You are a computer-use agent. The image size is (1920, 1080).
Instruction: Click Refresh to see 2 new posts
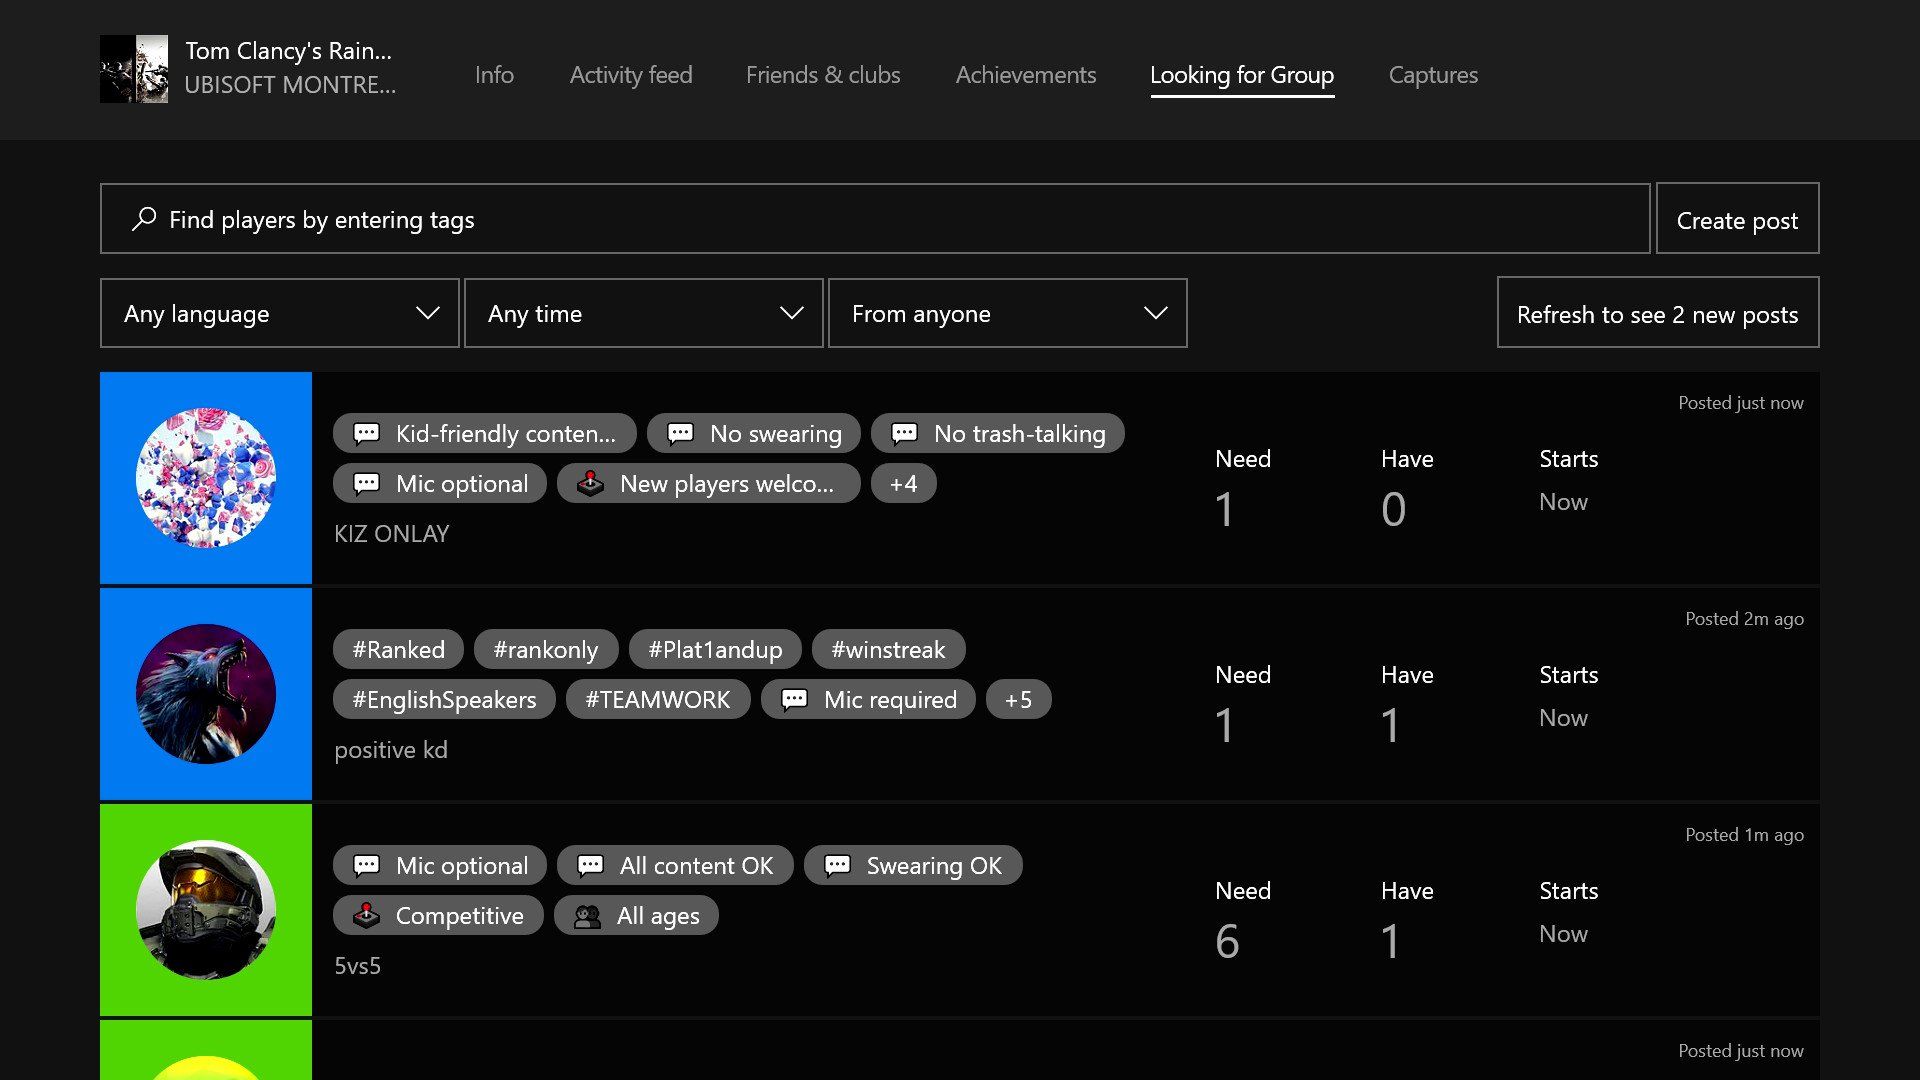[x=1657, y=314]
